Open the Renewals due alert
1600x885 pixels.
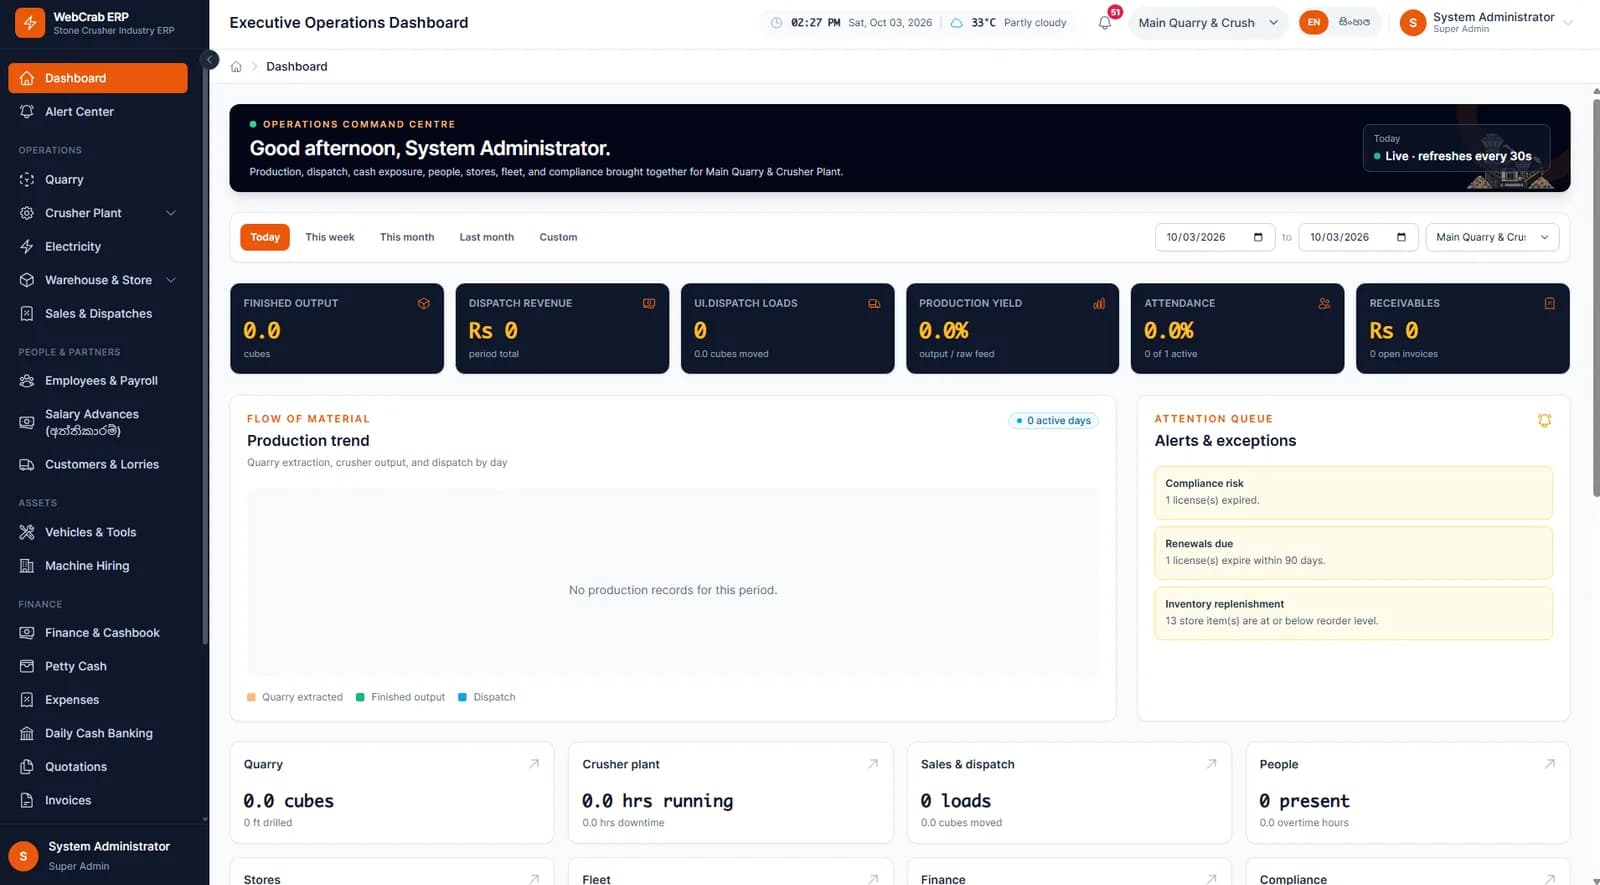pyautogui.click(x=1353, y=553)
